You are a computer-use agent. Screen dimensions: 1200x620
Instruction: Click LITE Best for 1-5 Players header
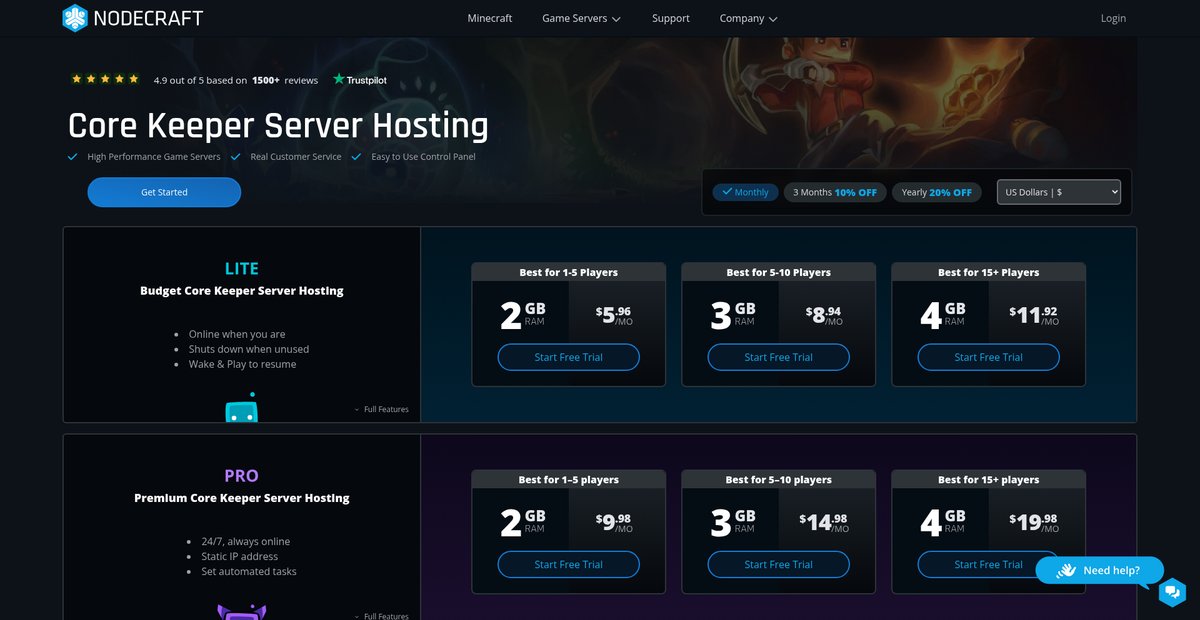[x=569, y=272]
